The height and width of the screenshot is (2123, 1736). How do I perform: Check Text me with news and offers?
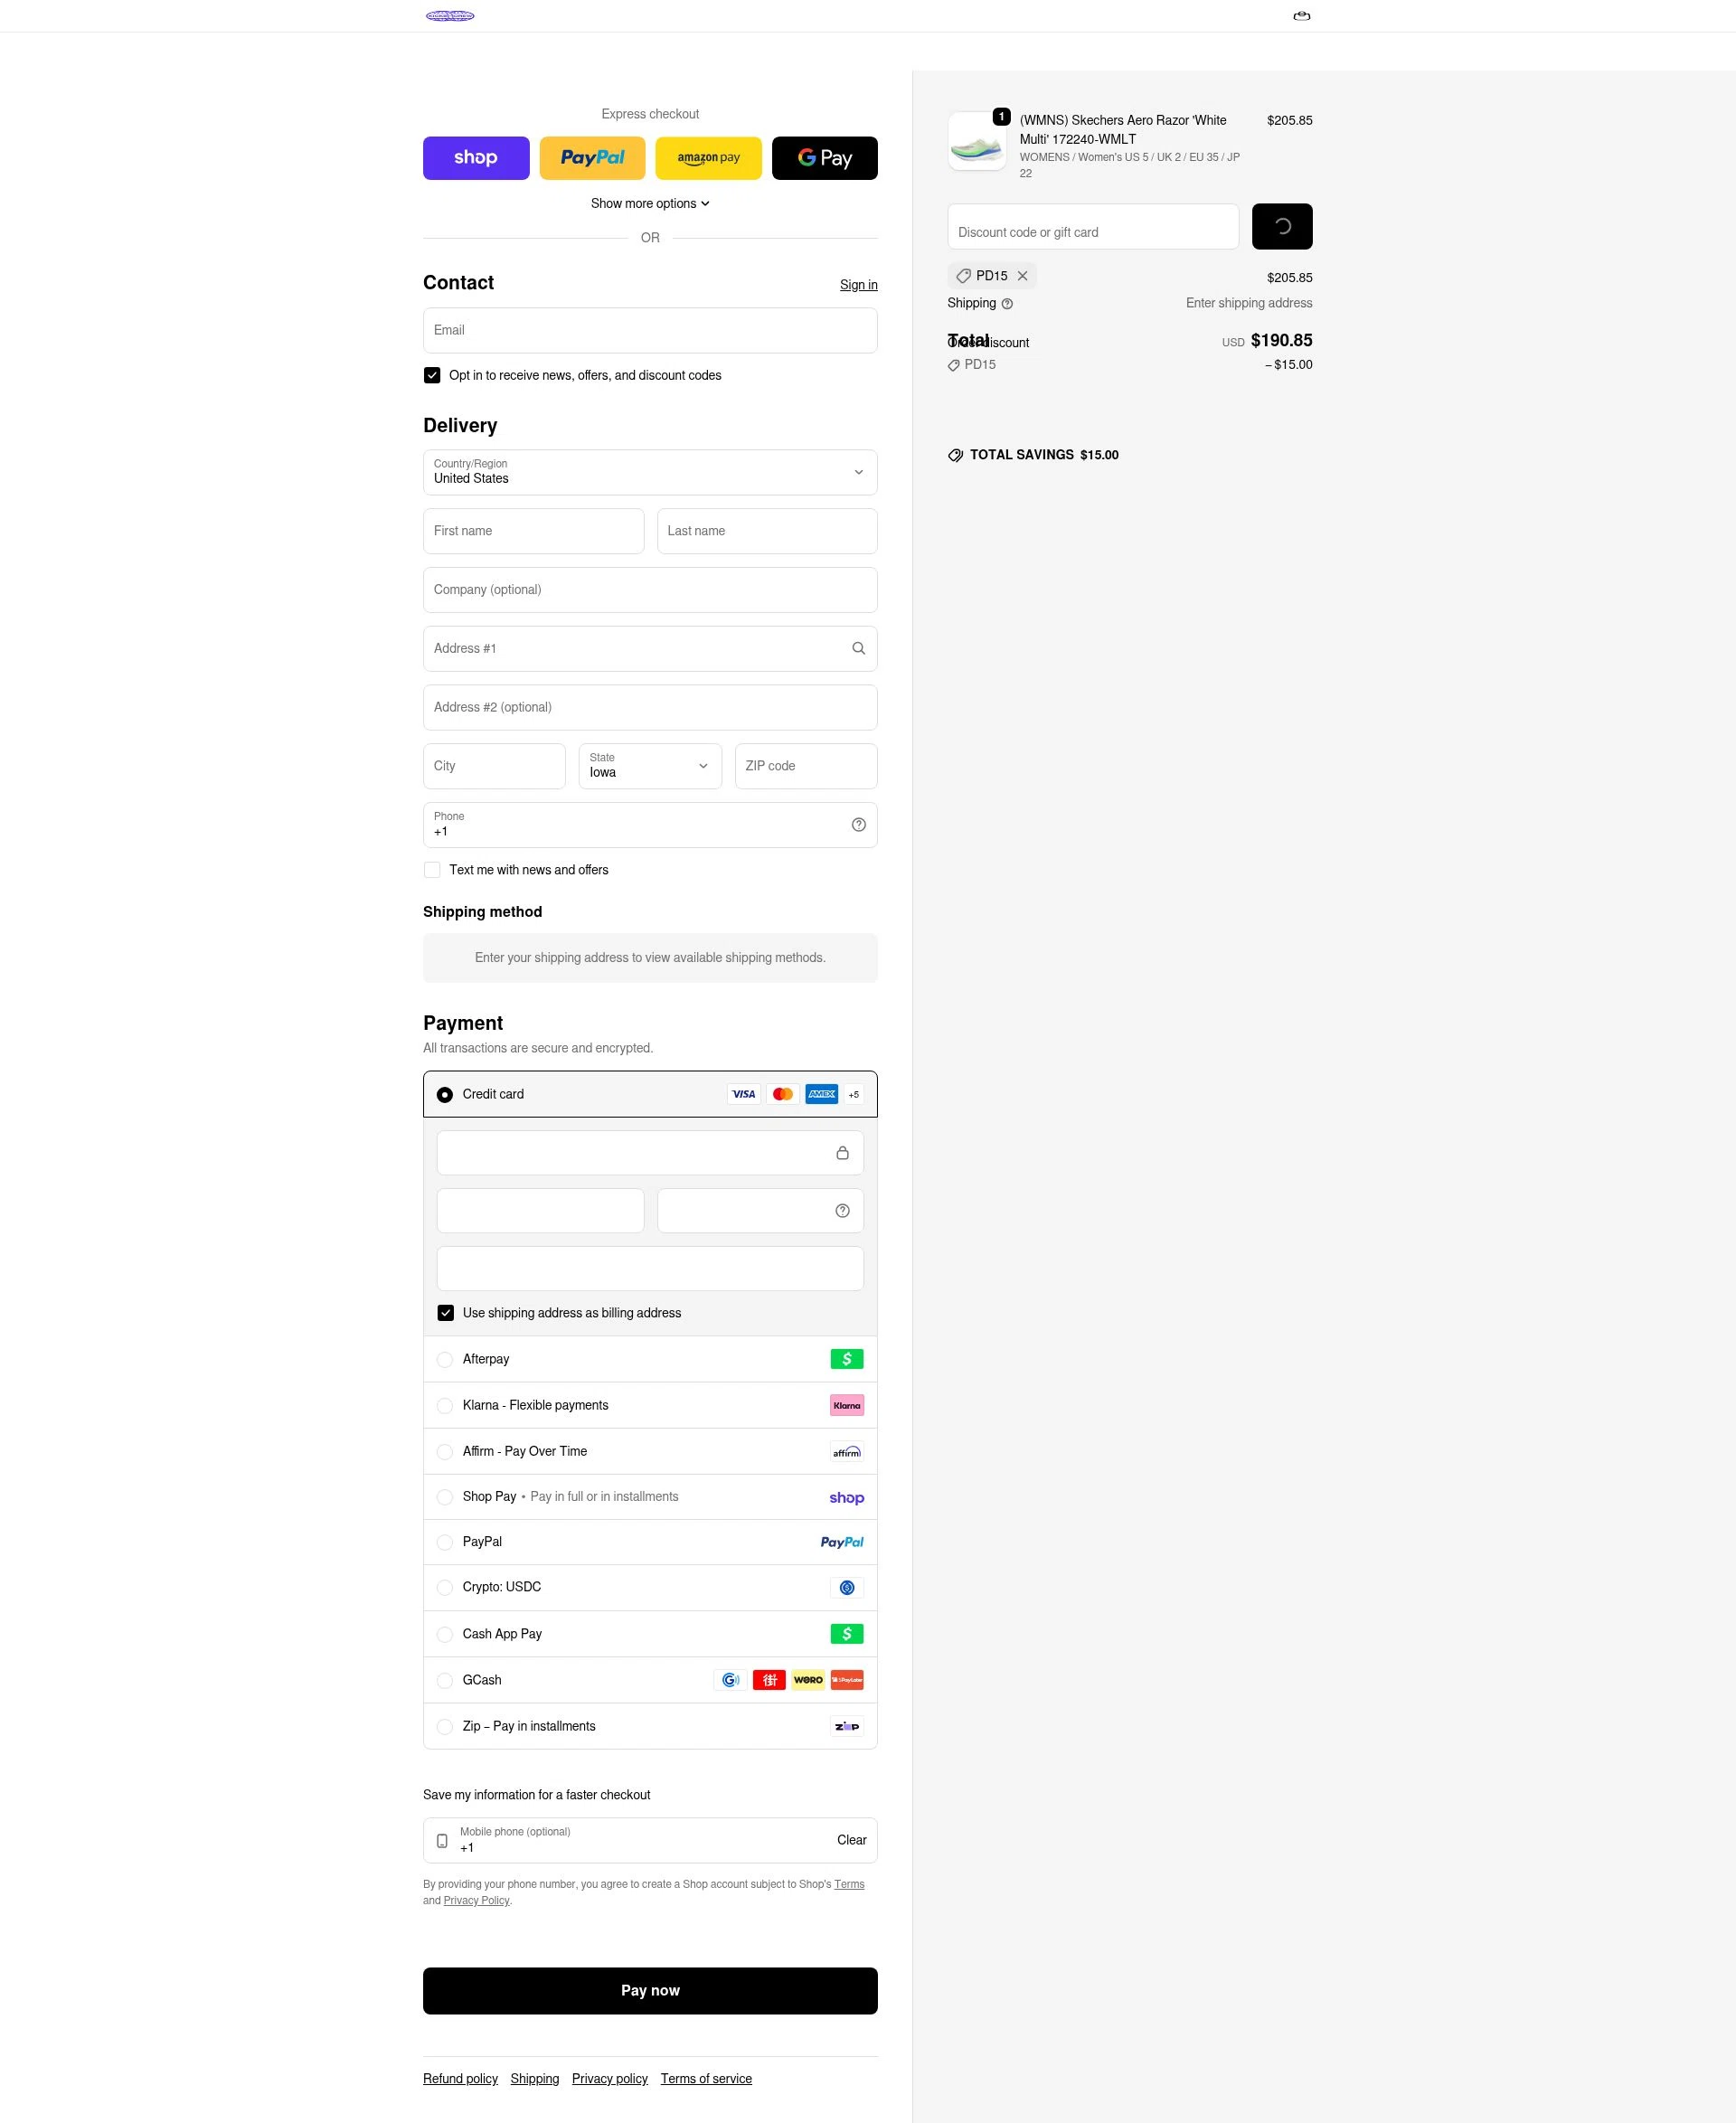coord(432,870)
